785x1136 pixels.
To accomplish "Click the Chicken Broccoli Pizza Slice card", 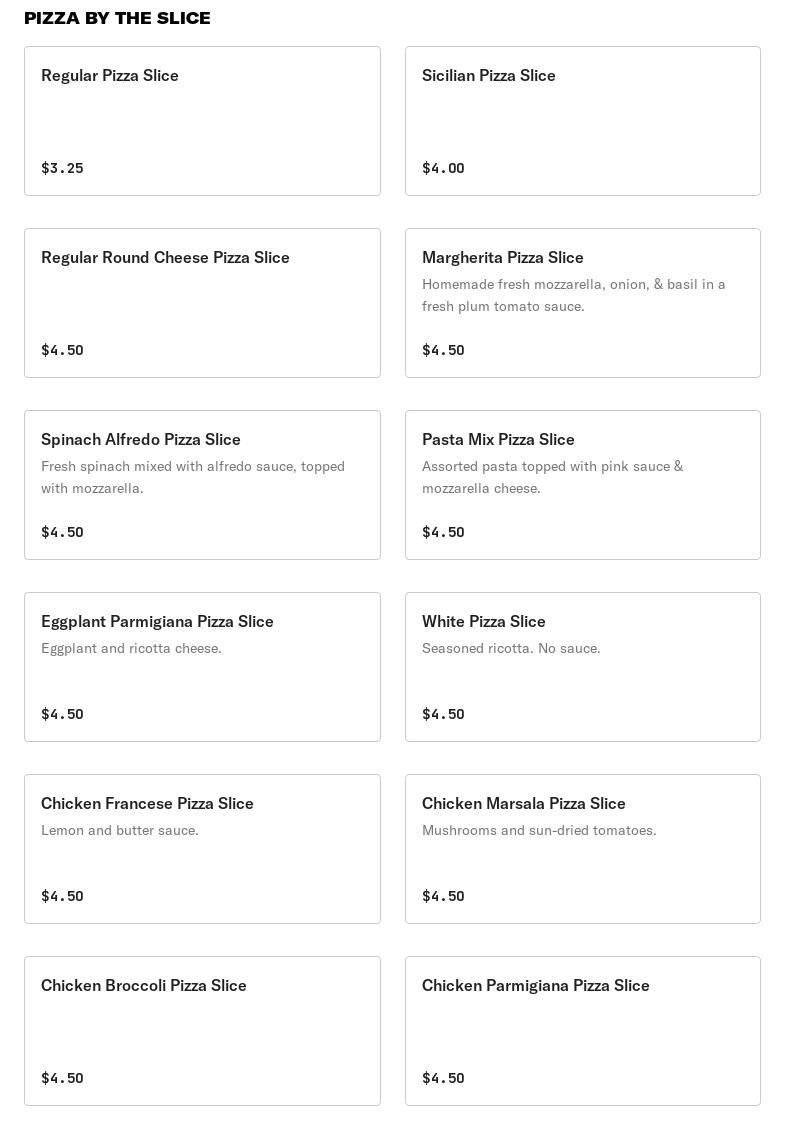I will (x=202, y=1031).
